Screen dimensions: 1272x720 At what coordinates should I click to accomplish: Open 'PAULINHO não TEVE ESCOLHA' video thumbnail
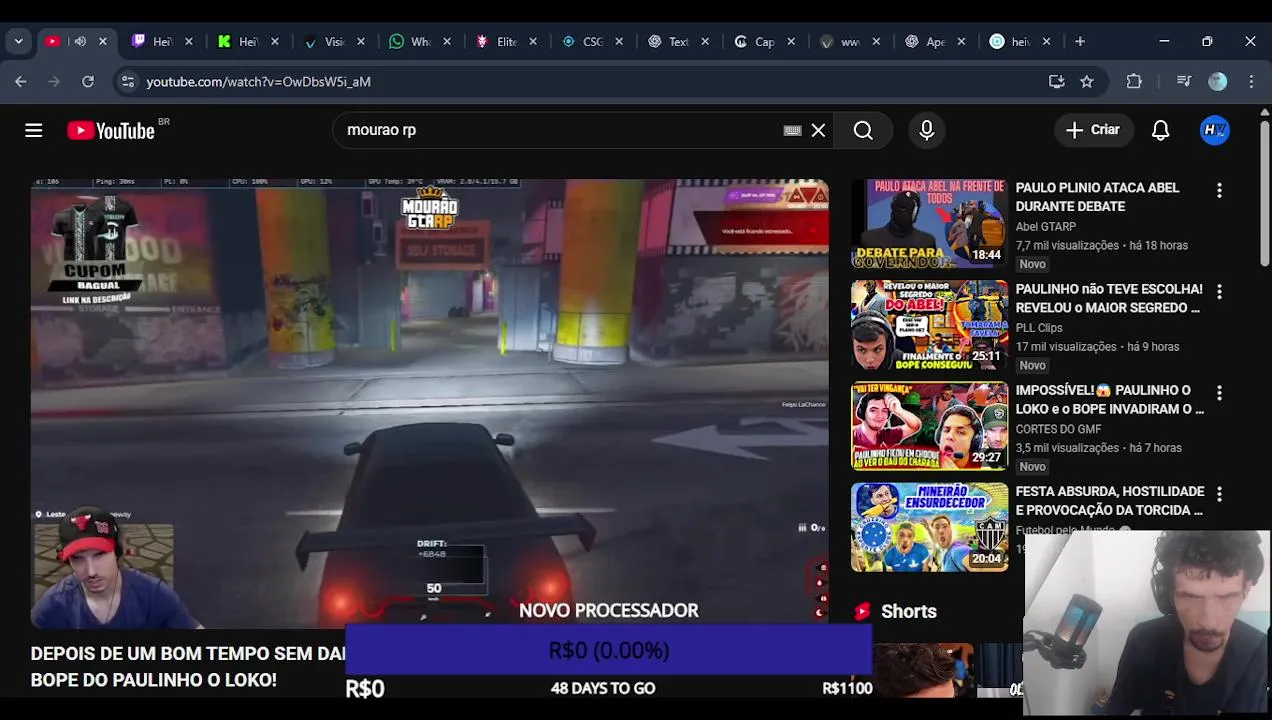tap(929, 325)
